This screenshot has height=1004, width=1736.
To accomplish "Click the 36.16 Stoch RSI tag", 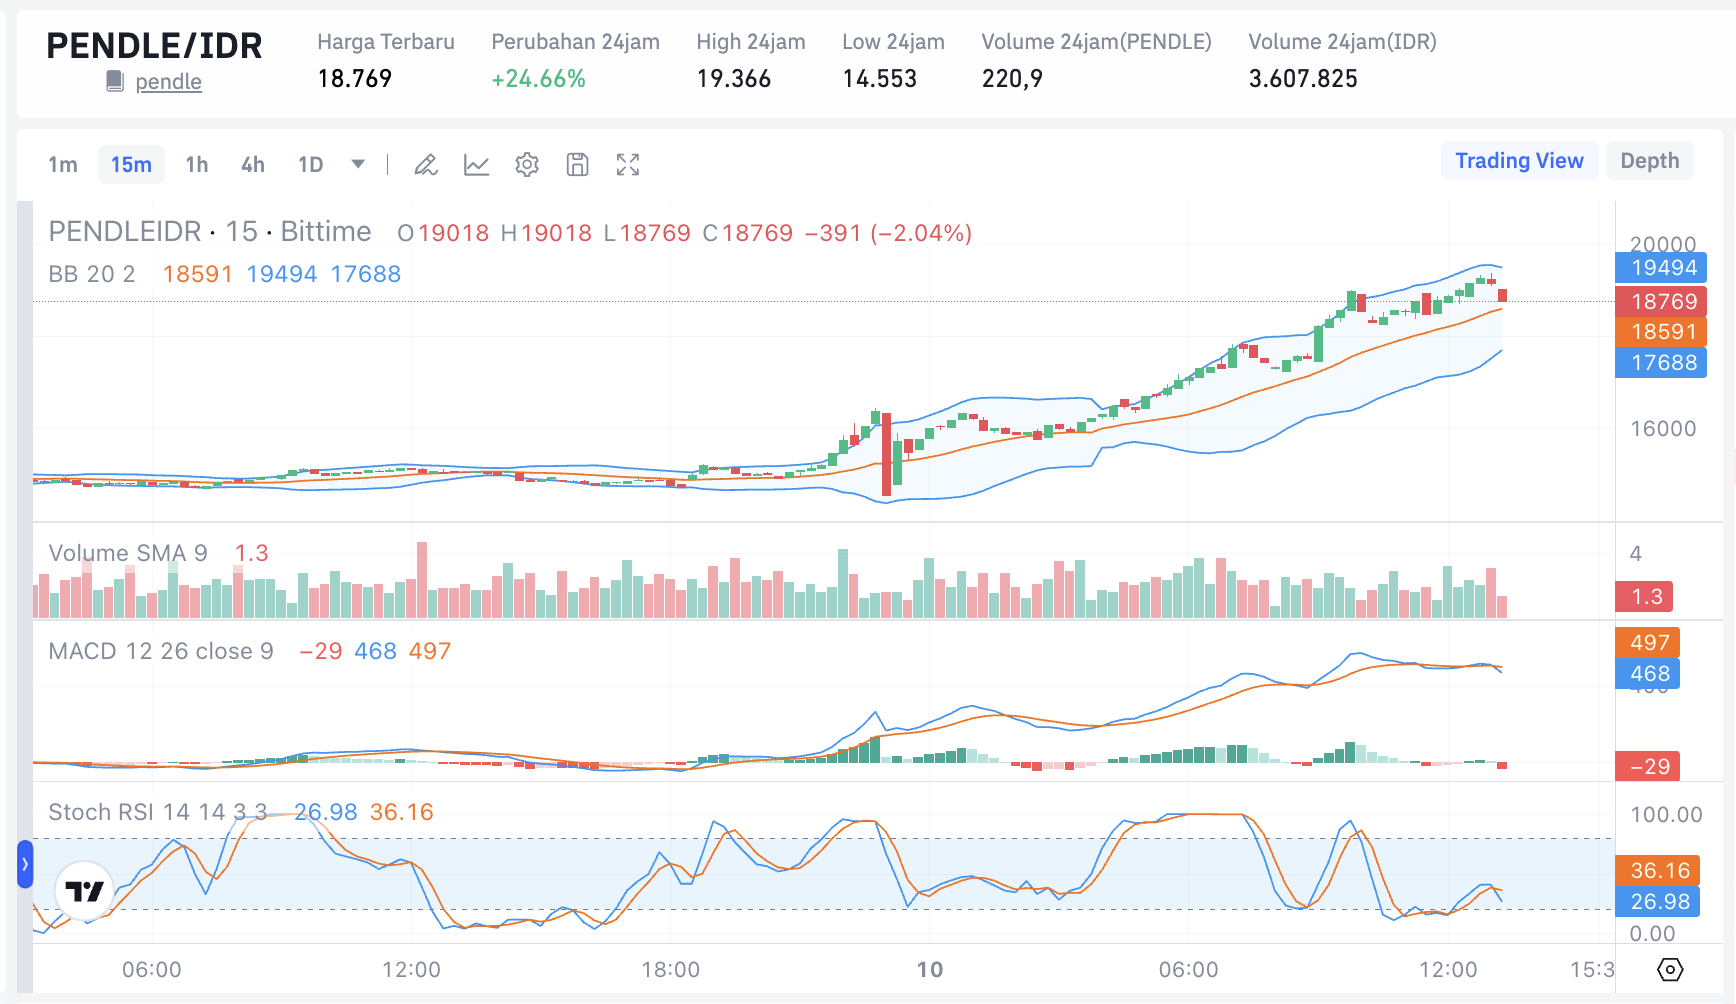I will tap(1658, 871).
